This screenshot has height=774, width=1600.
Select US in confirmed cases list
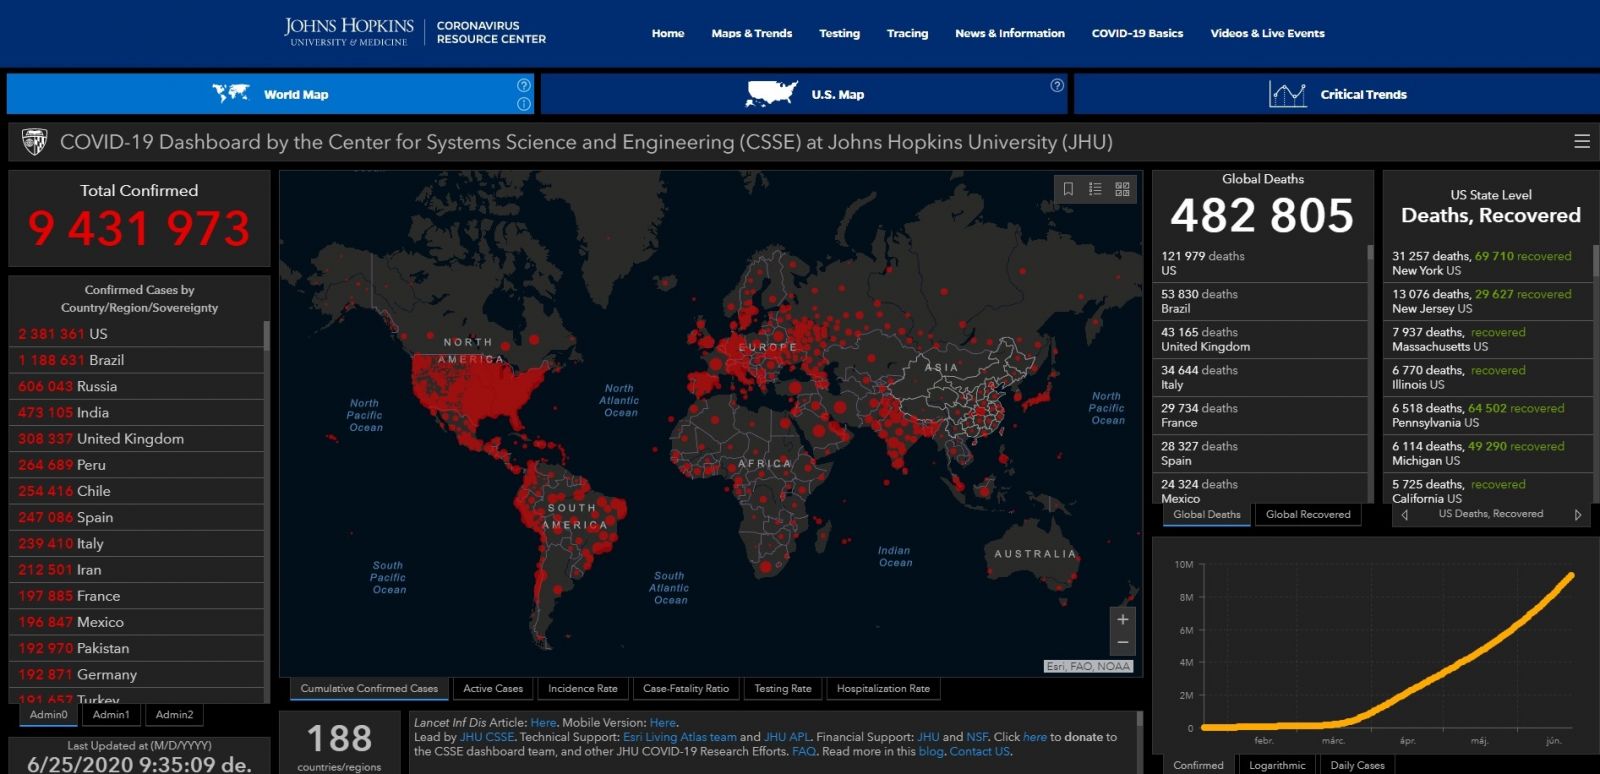tap(137, 334)
